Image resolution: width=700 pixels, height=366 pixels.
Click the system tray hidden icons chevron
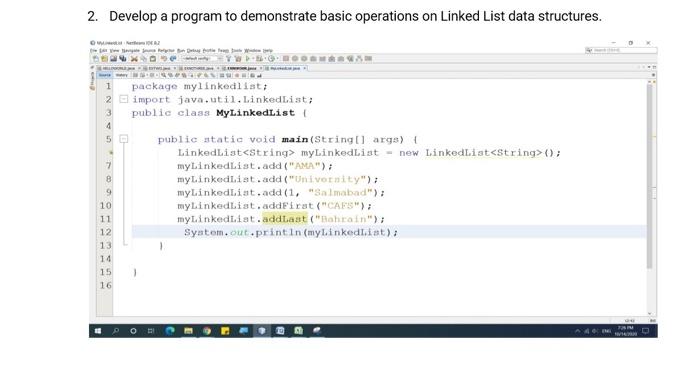coord(578,331)
